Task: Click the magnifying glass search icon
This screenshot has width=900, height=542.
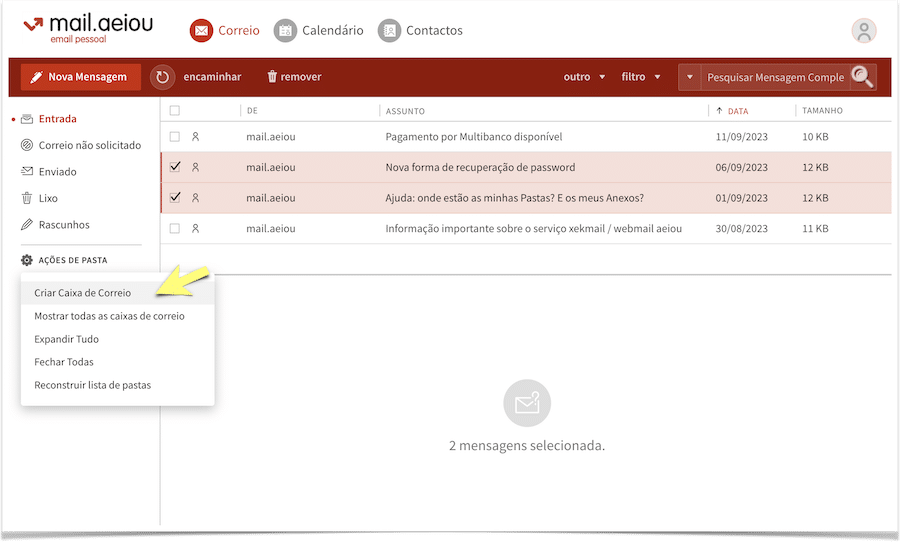Action: click(x=861, y=77)
